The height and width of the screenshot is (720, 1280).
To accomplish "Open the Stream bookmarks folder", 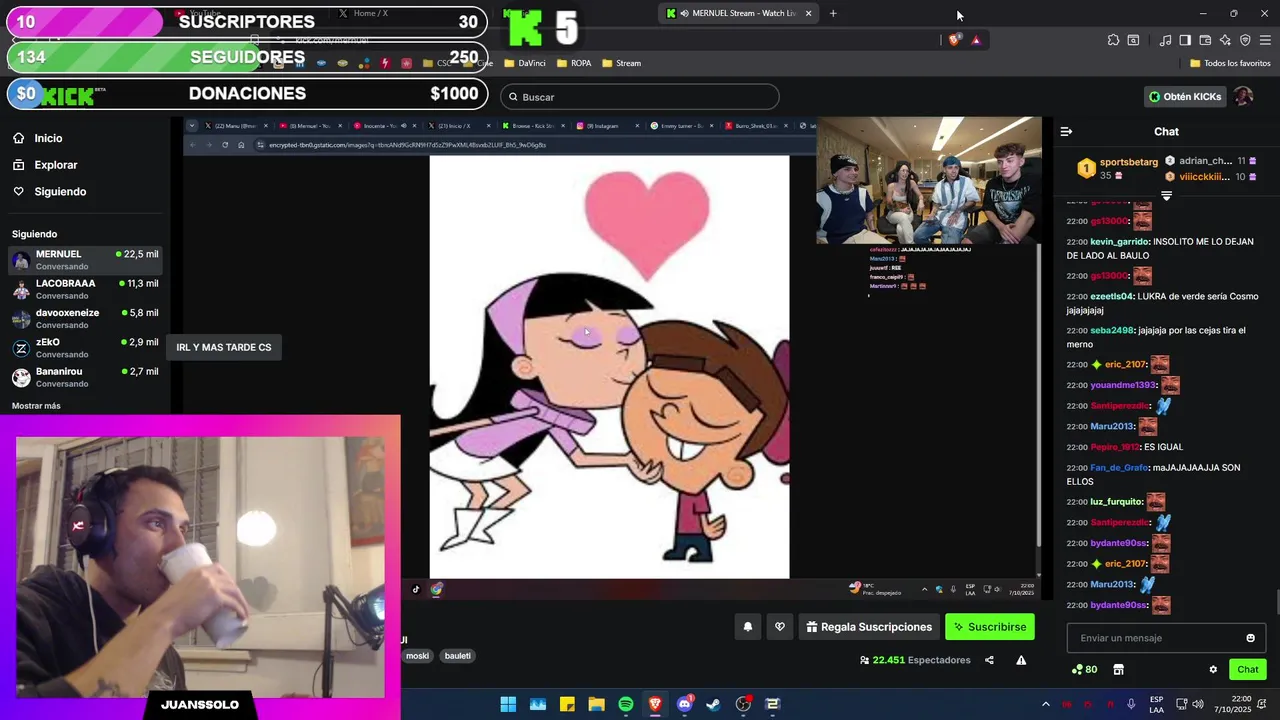I will pos(621,63).
